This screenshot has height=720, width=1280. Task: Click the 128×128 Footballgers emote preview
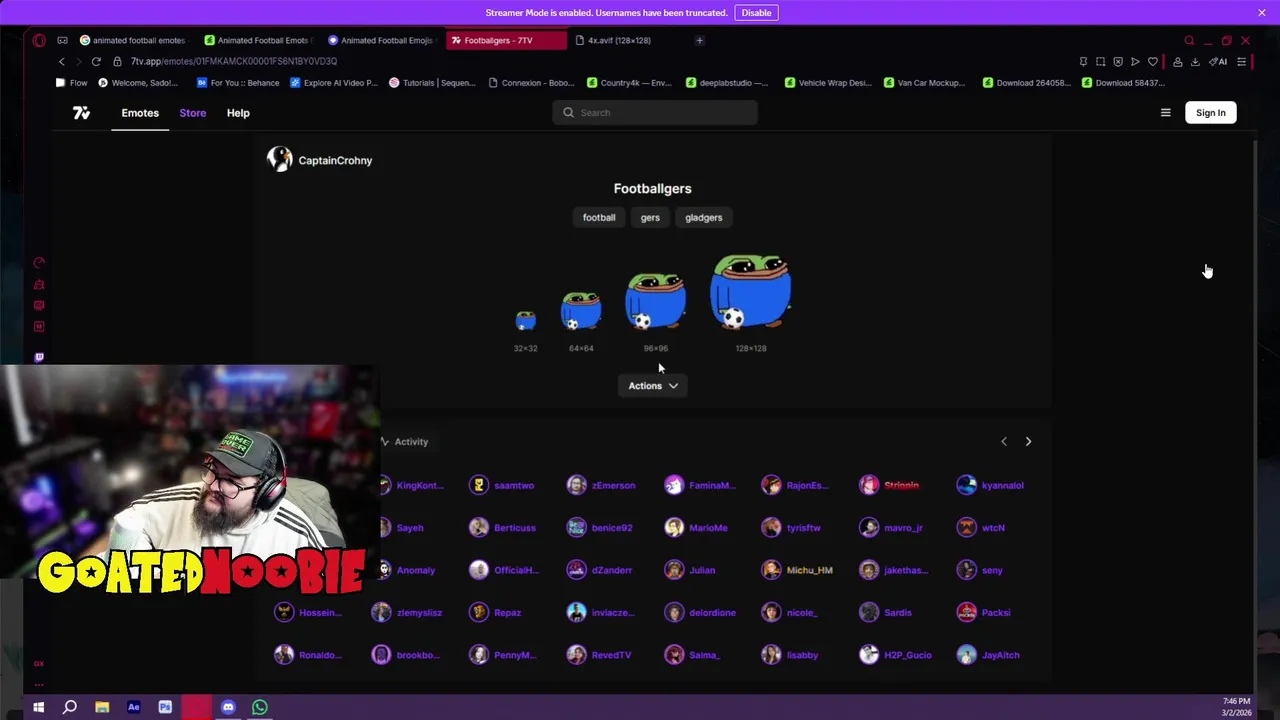pos(751,291)
